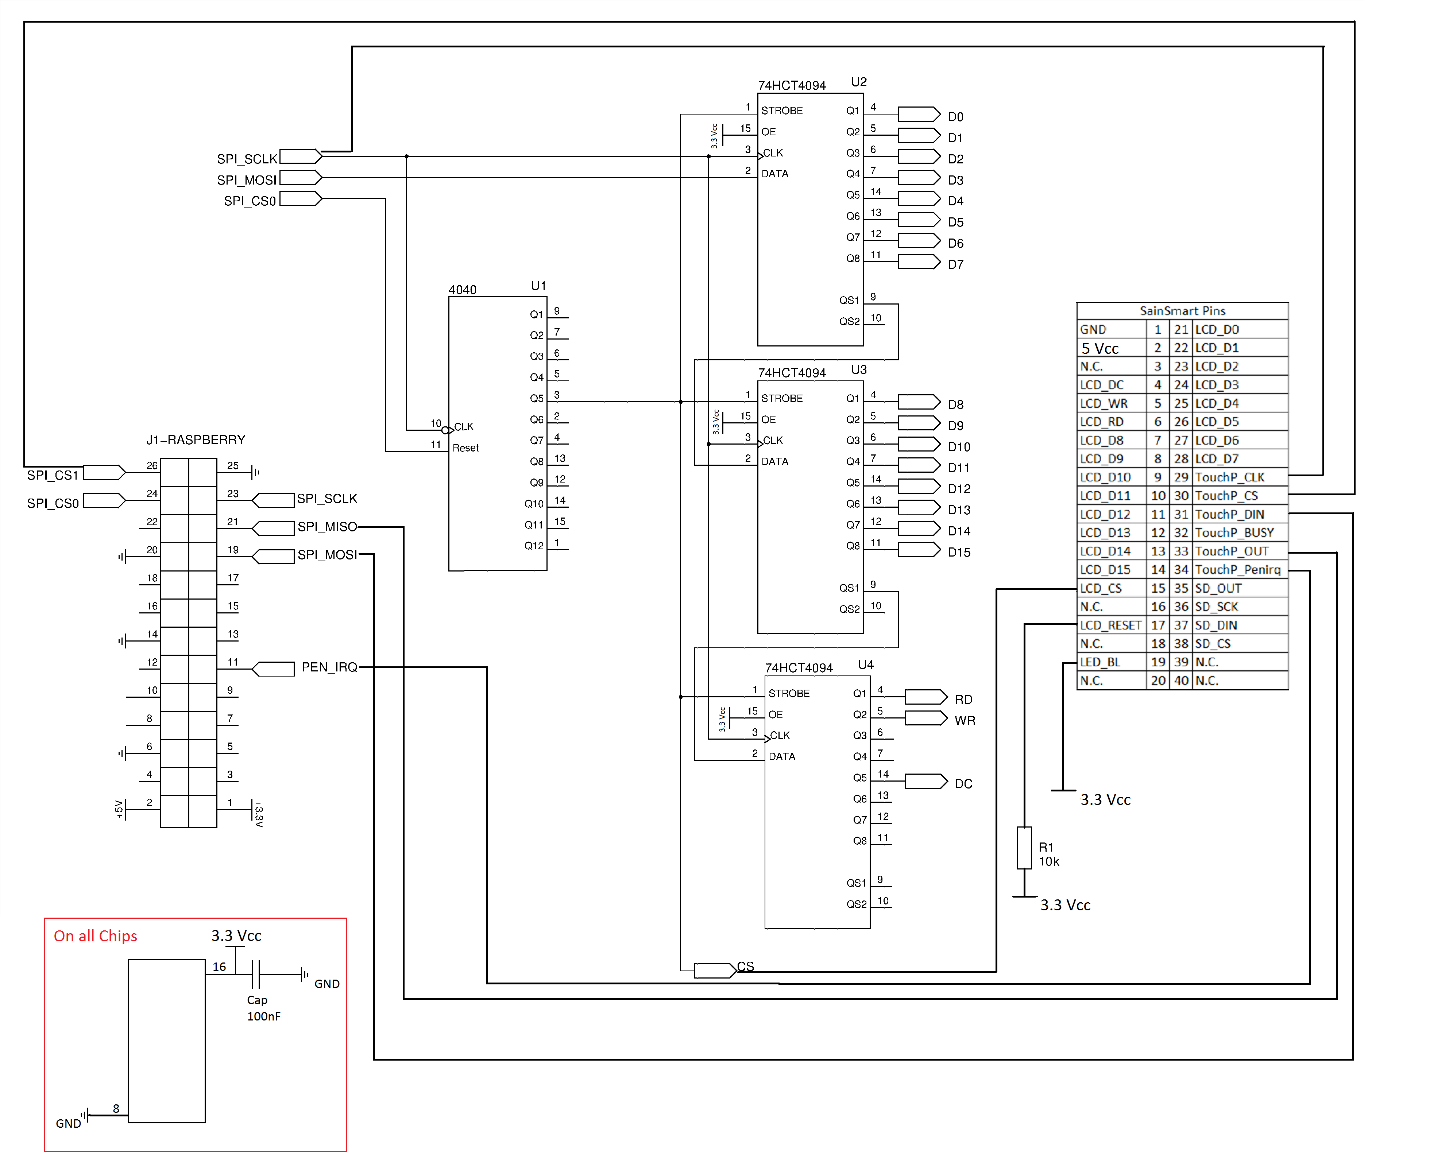
Task: Select the SD_SCK table cell
Action: tap(1240, 607)
